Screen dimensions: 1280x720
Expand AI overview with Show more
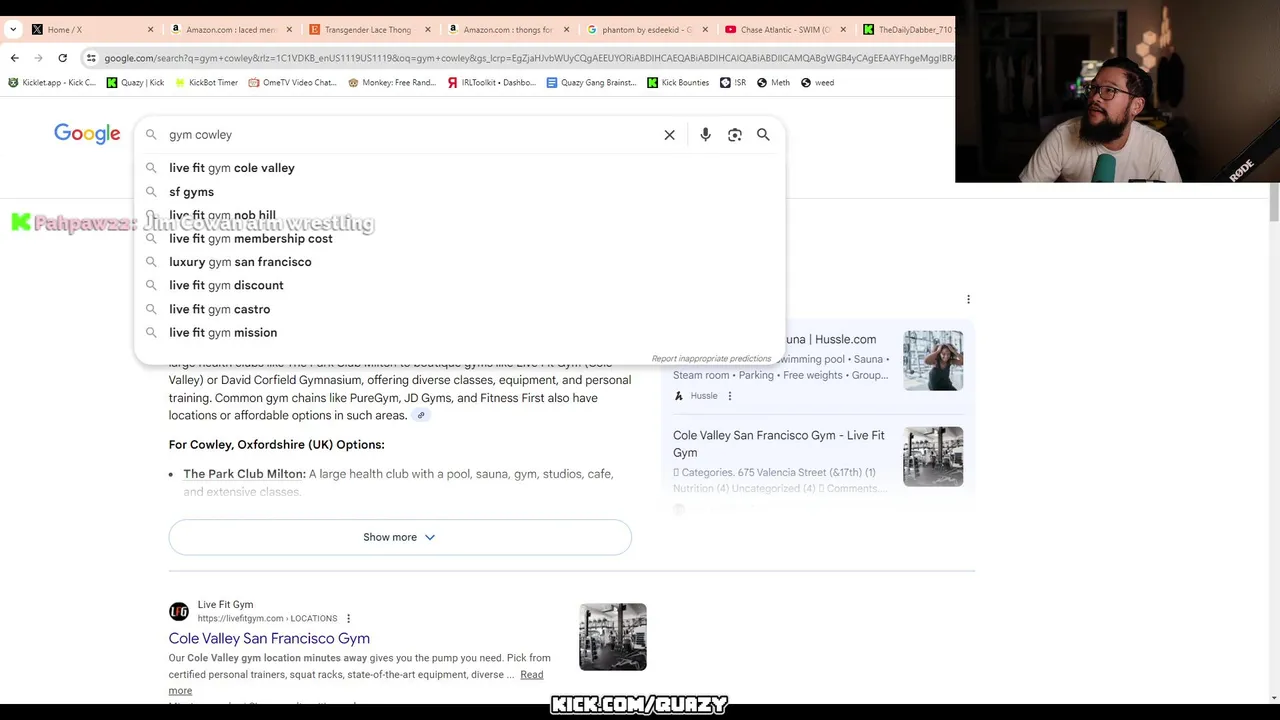400,537
